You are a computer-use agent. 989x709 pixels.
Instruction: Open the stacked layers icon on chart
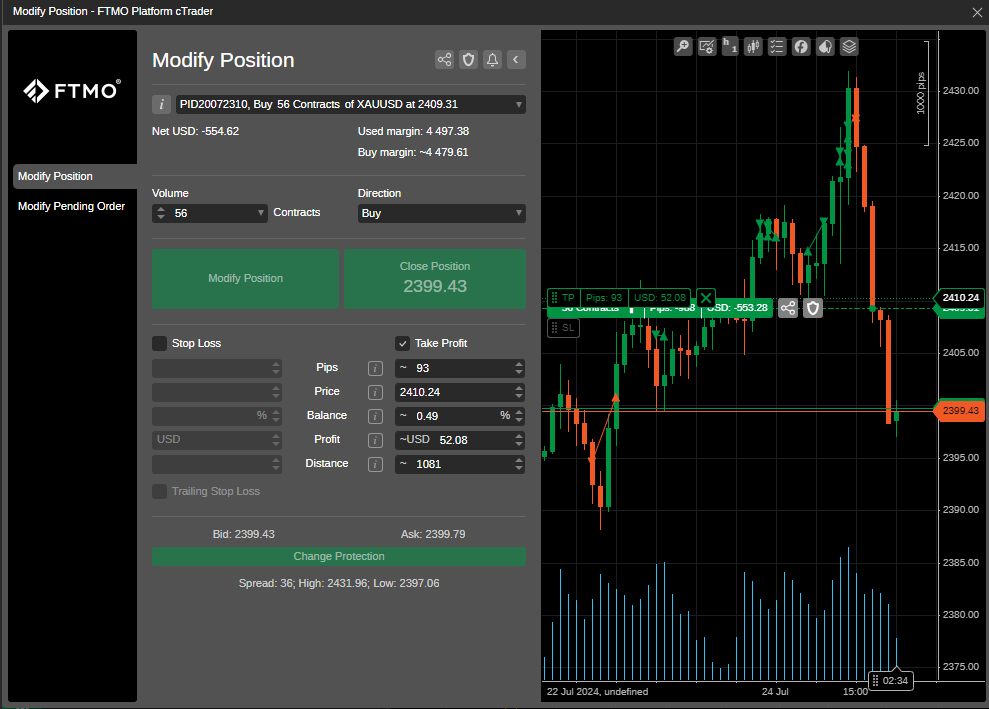pyautogui.click(x=849, y=47)
